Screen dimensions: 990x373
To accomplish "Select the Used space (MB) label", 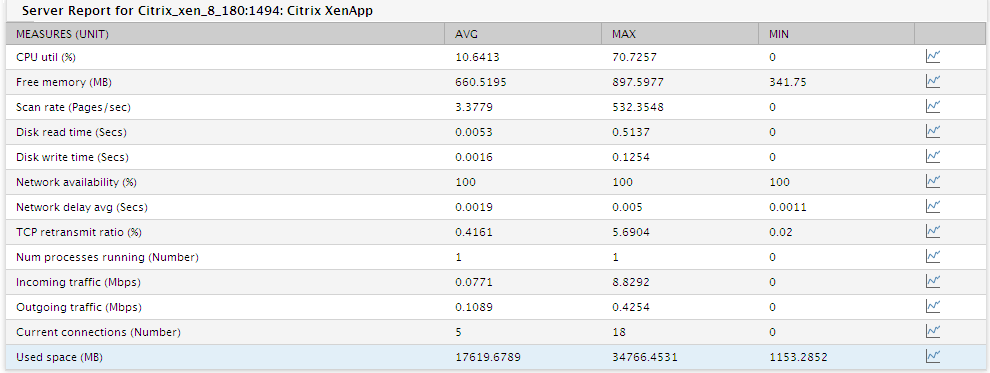I will (59, 357).
